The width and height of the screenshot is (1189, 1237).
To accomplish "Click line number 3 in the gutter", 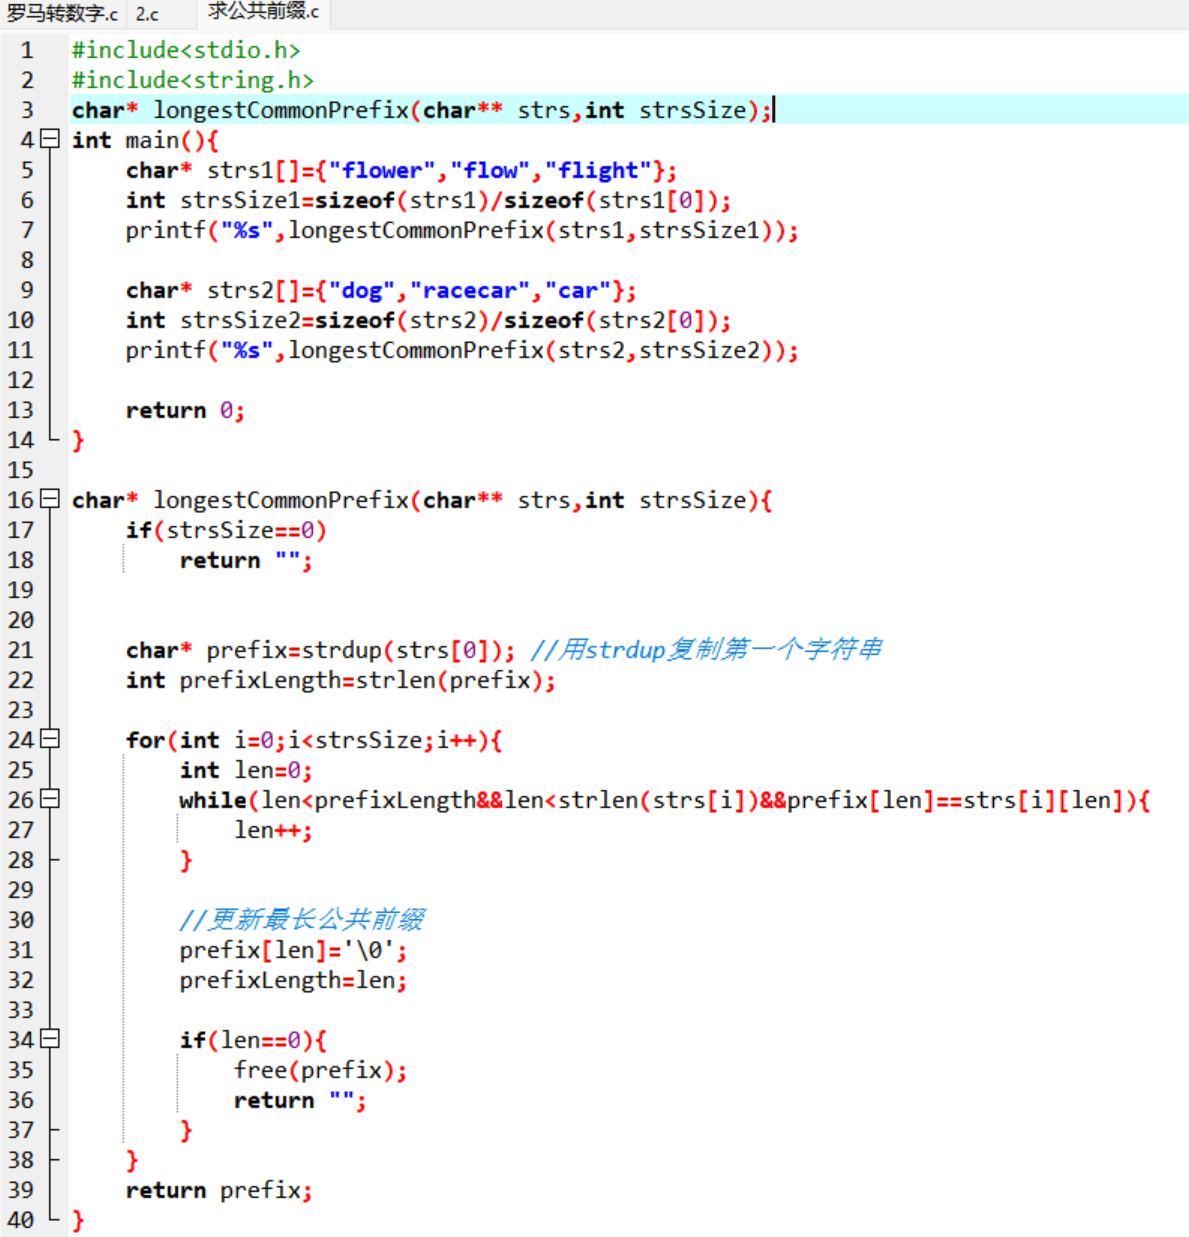I will [x=25, y=110].
